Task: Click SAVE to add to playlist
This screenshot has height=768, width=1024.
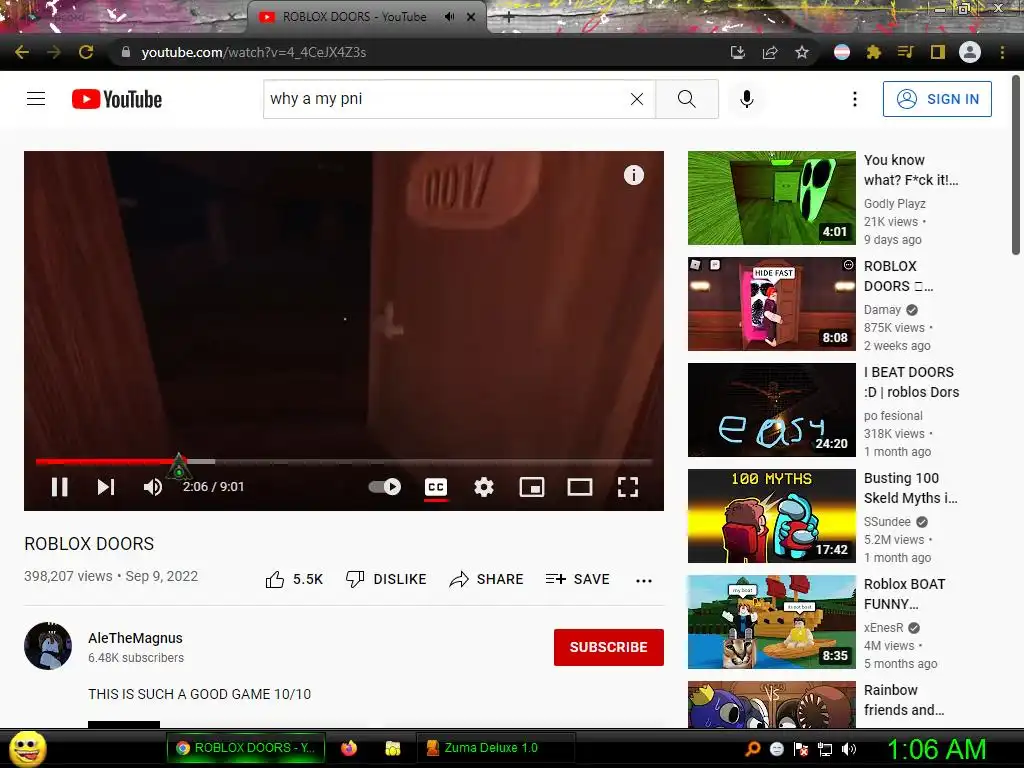Action: pos(577,579)
